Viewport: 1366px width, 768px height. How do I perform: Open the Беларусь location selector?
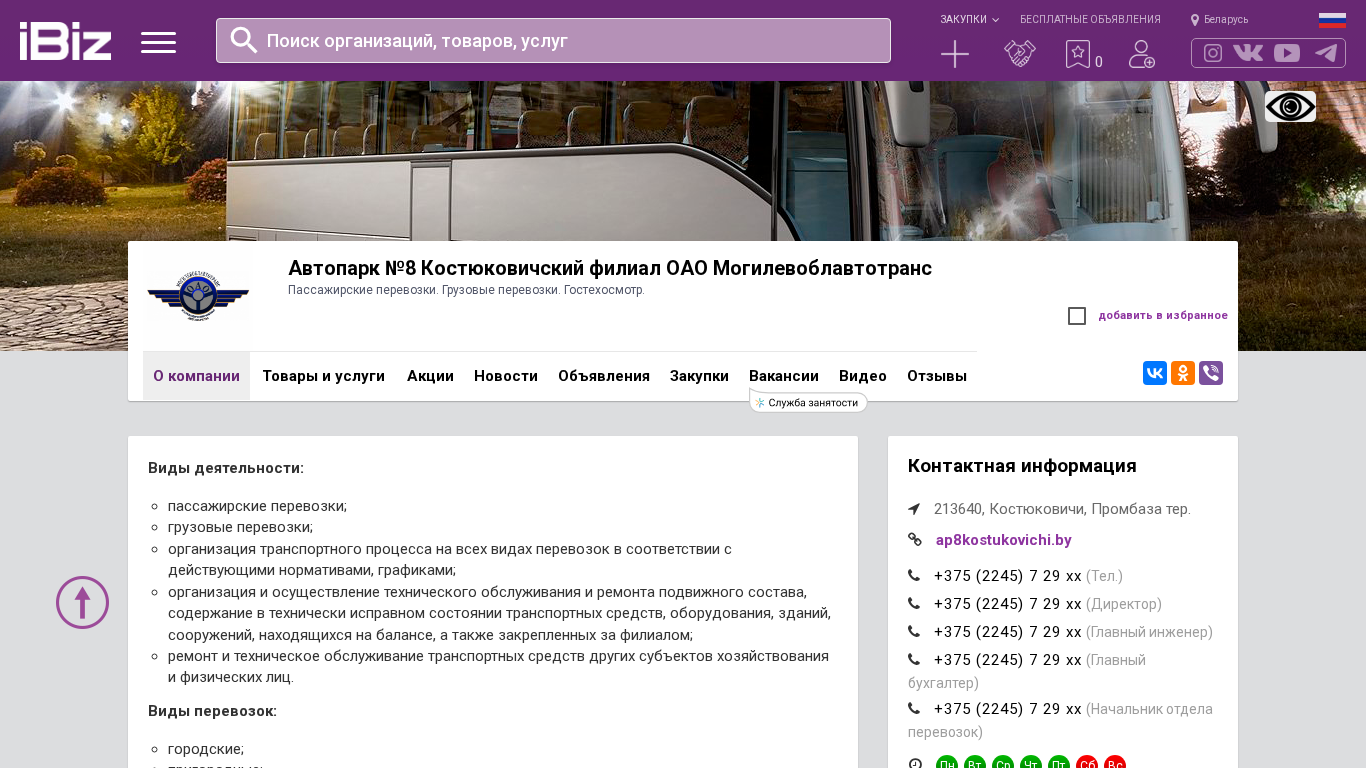pyautogui.click(x=1220, y=19)
